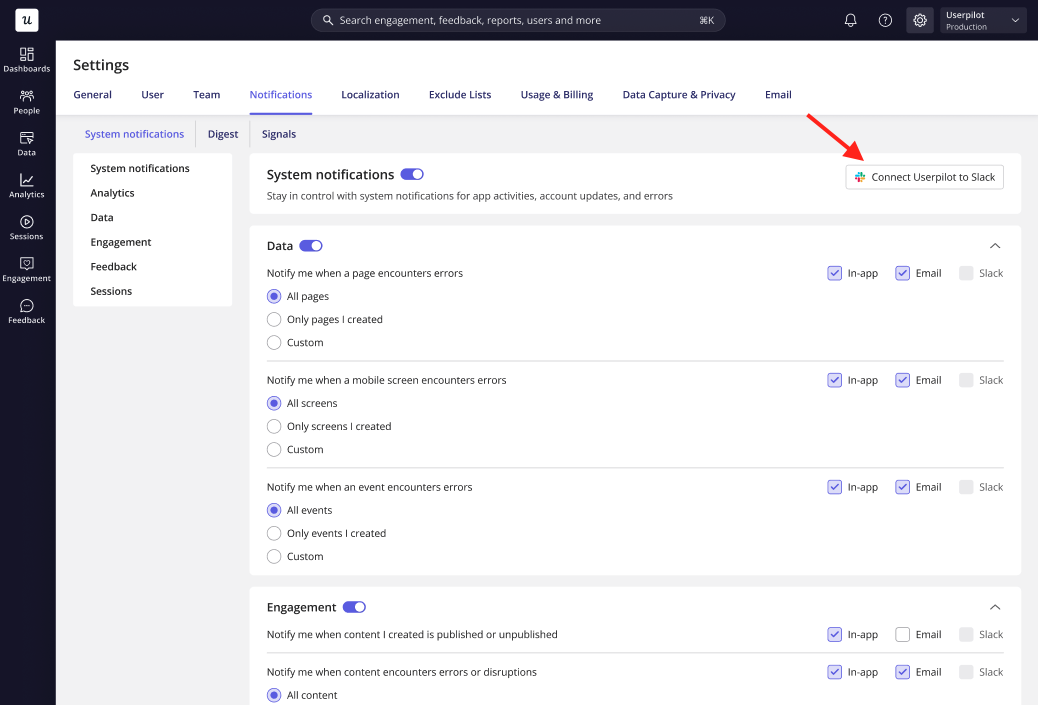The width and height of the screenshot is (1038, 705).
Task: Click Connect Userpilot to Slack button
Action: pyautogui.click(x=924, y=177)
